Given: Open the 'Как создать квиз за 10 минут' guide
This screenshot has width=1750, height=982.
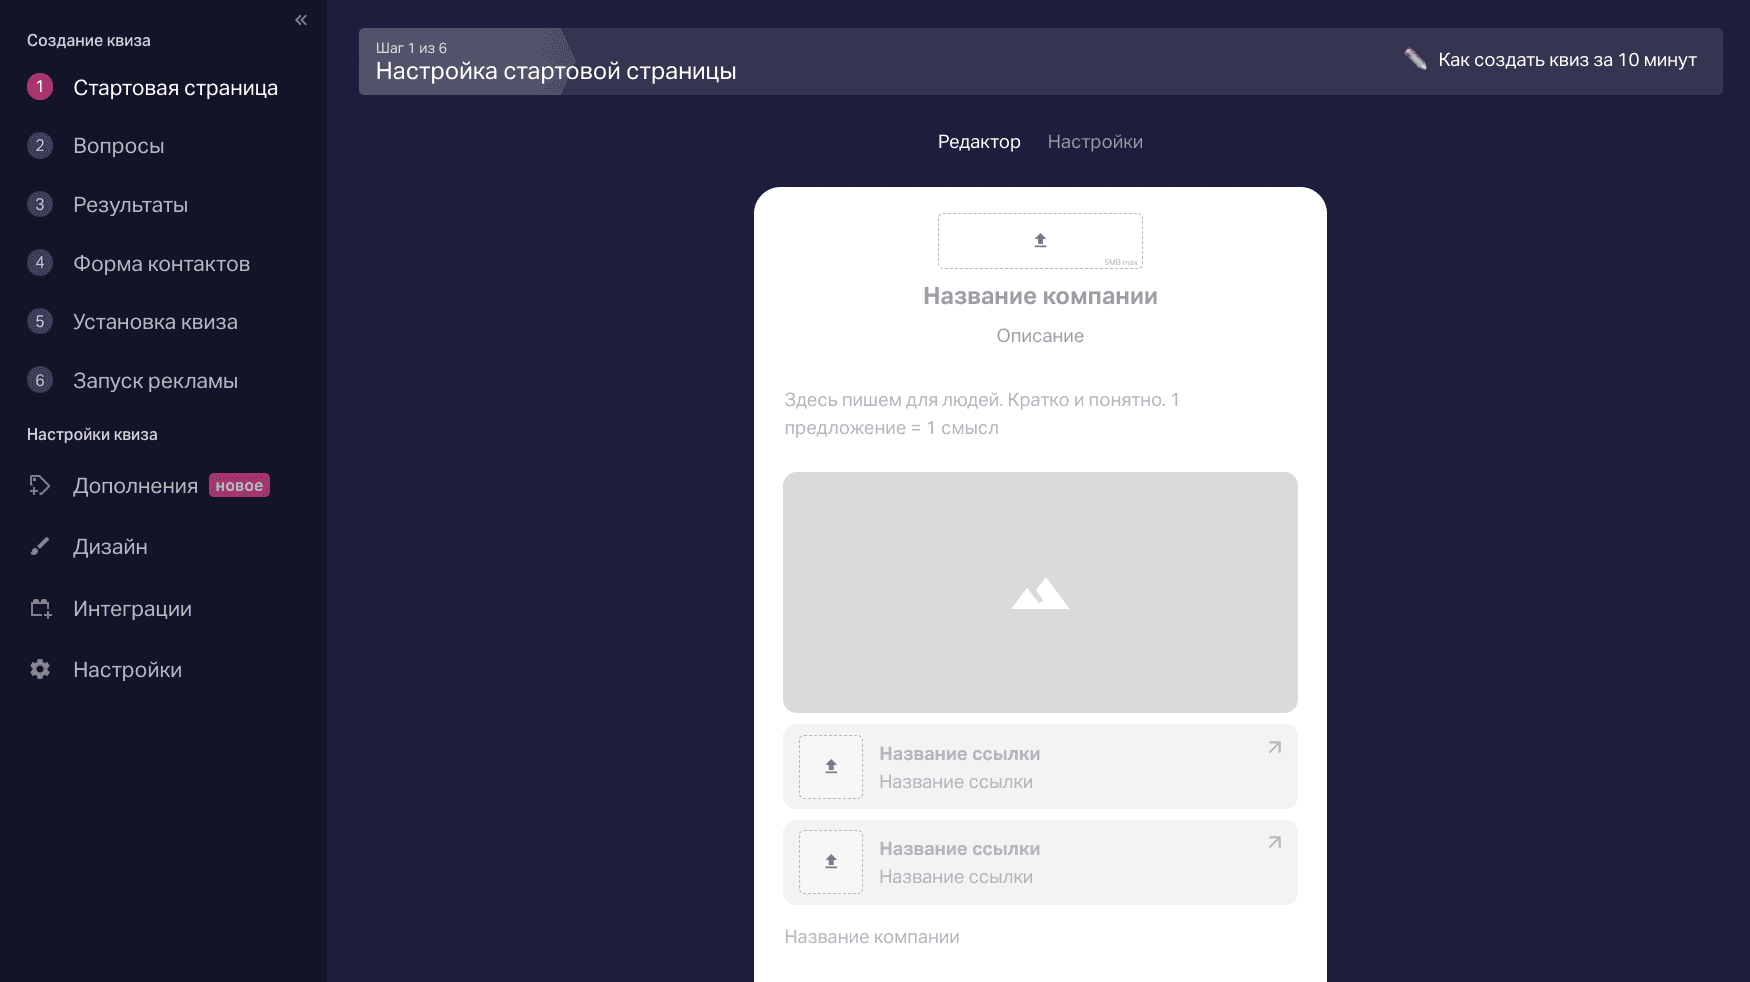Looking at the screenshot, I should click(x=1566, y=60).
